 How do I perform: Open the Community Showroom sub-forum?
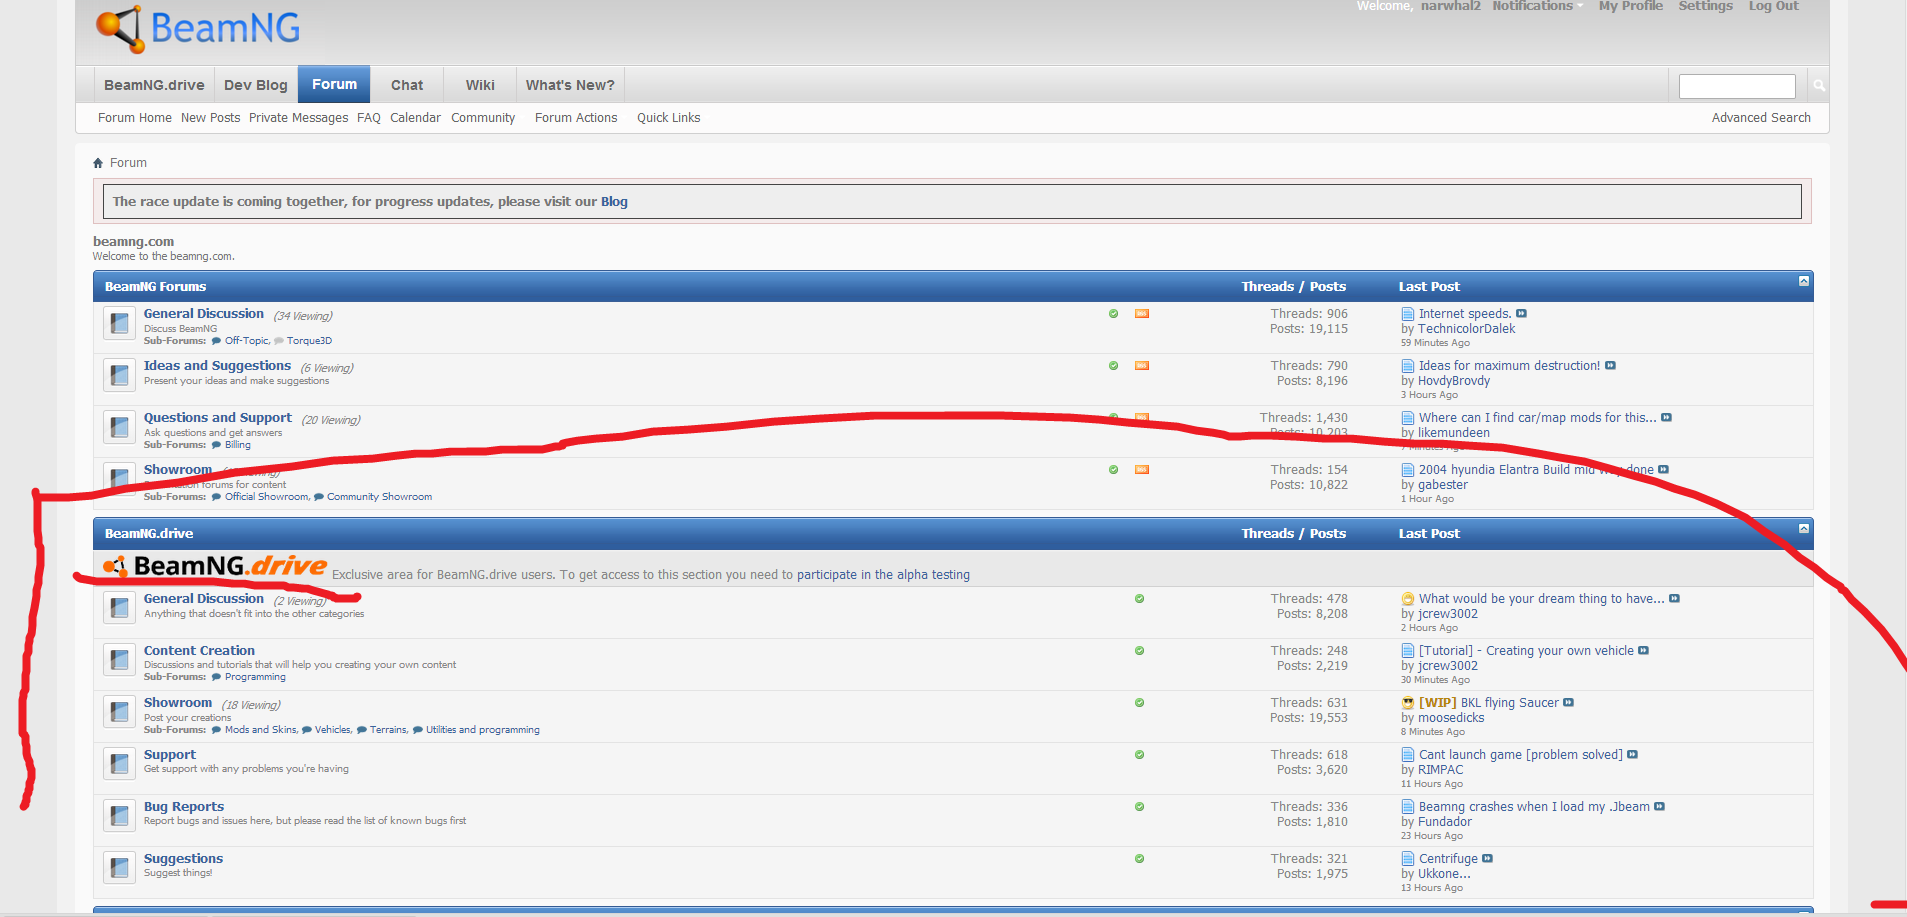[x=380, y=497]
